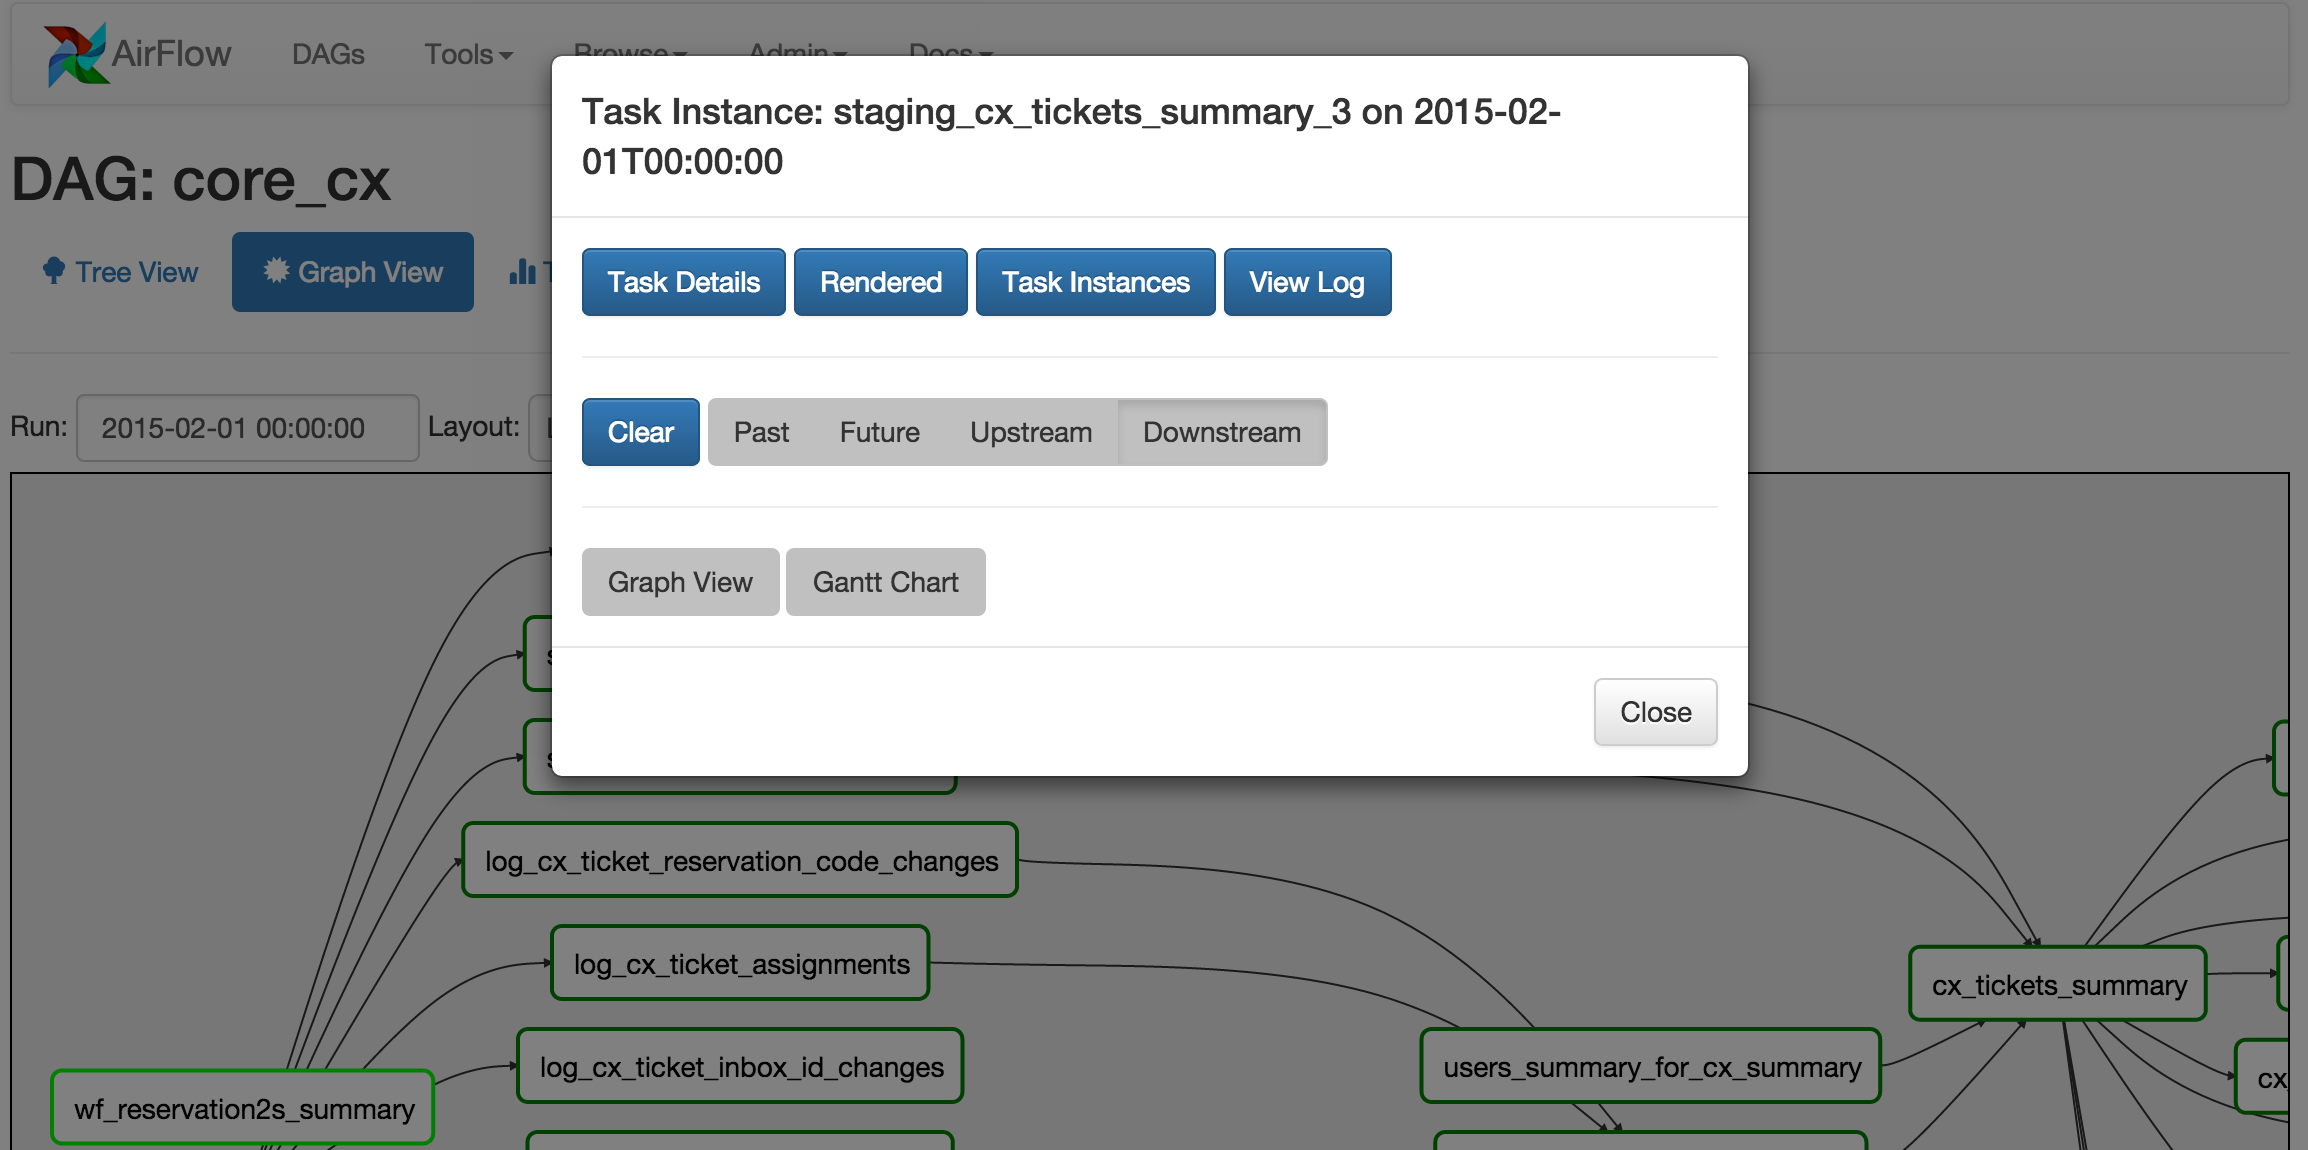Click the Rendered button
2308x1150 pixels.
click(880, 283)
